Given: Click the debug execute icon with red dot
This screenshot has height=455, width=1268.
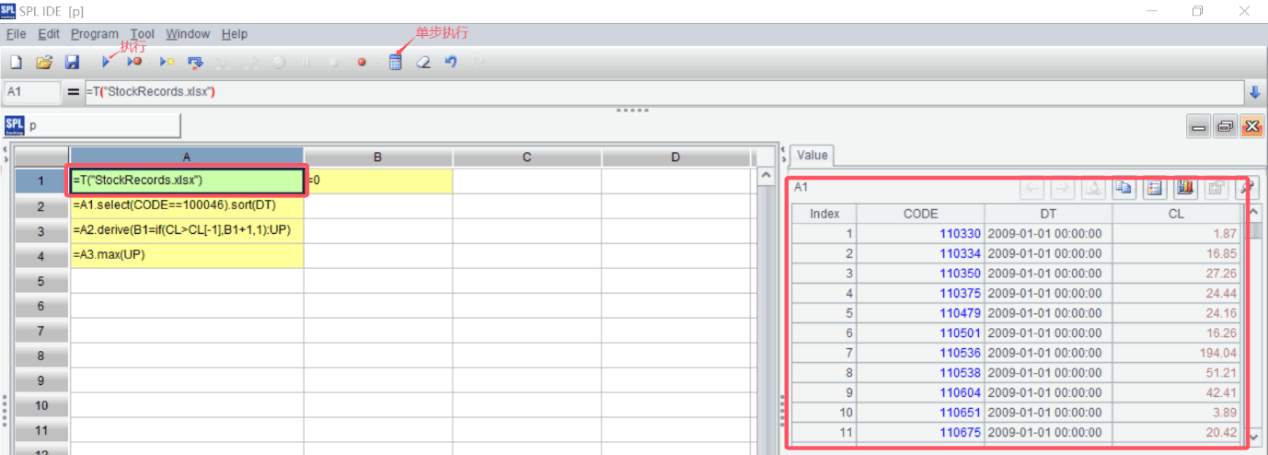Looking at the screenshot, I should [135, 62].
